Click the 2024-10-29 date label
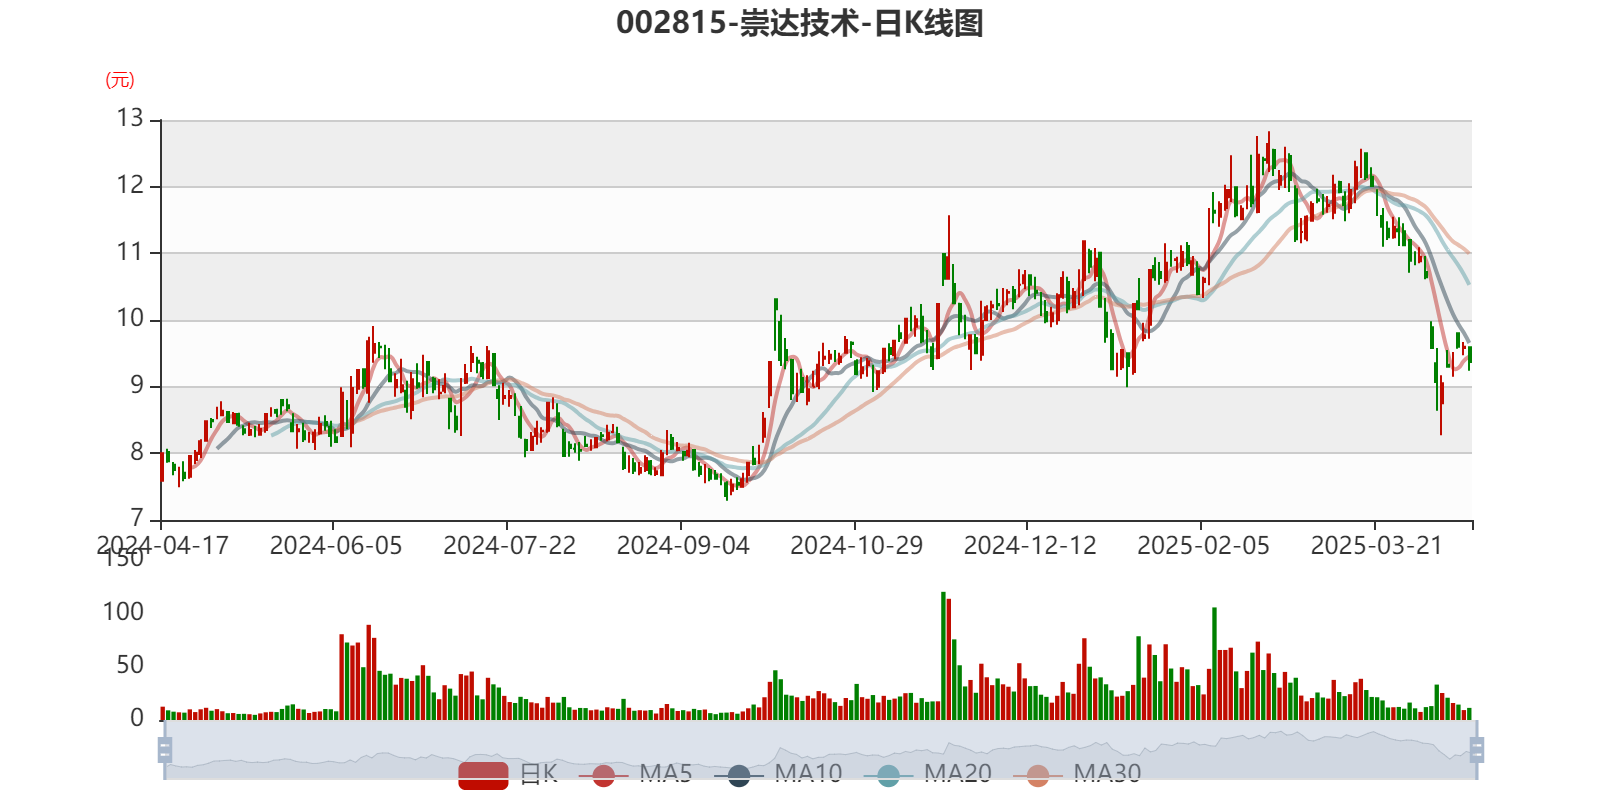The height and width of the screenshot is (800, 1600). (857, 545)
